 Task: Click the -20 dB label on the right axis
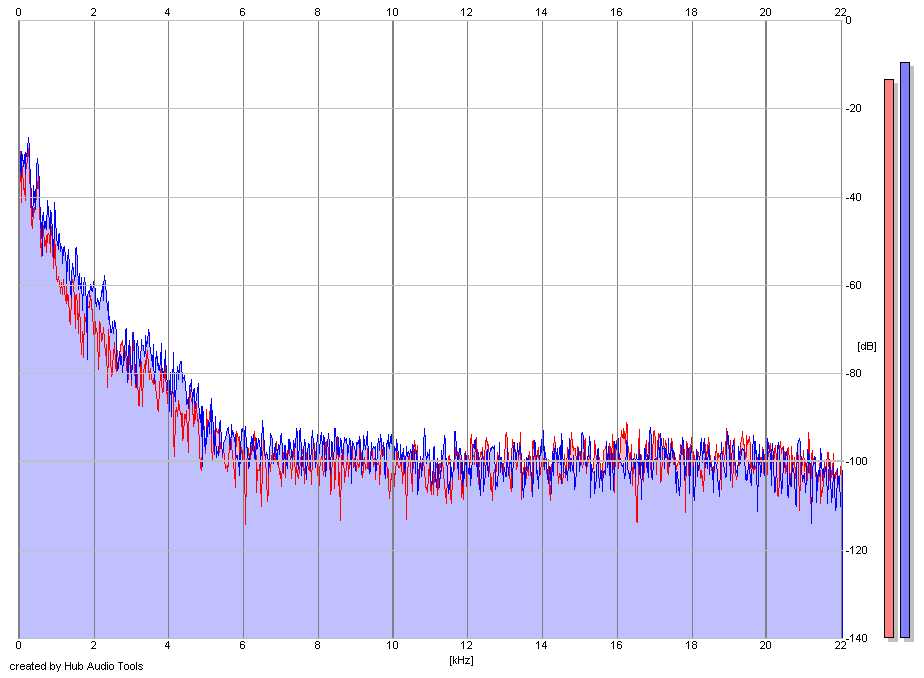tap(854, 108)
